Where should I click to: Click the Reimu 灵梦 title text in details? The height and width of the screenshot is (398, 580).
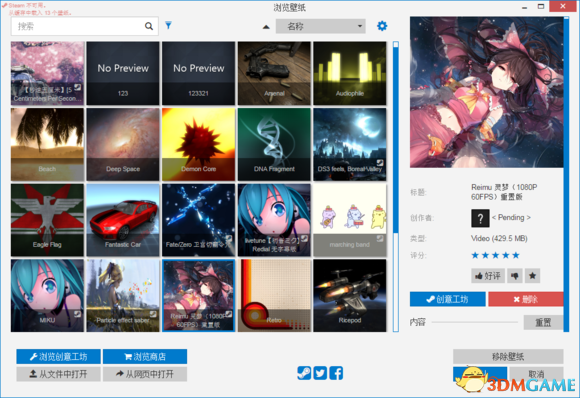point(504,192)
